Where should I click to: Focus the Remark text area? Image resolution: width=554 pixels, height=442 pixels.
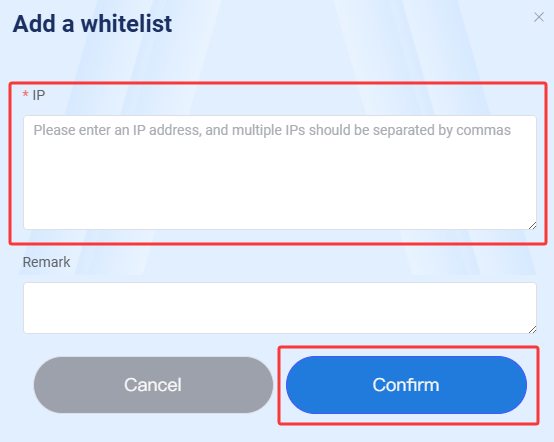click(280, 308)
